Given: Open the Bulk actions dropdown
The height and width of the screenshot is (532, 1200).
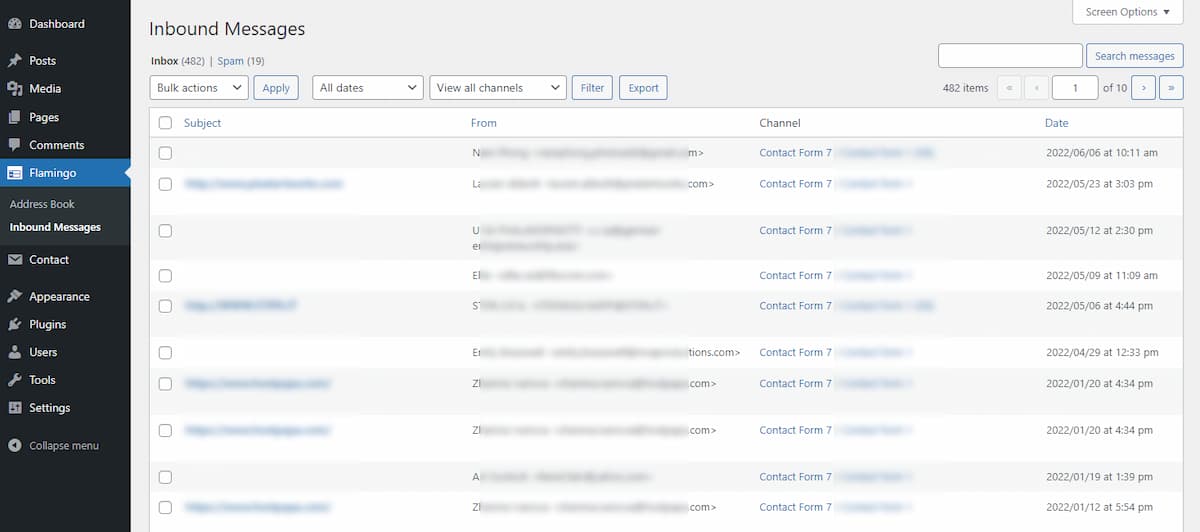Looking at the screenshot, I should [x=199, y=88].
